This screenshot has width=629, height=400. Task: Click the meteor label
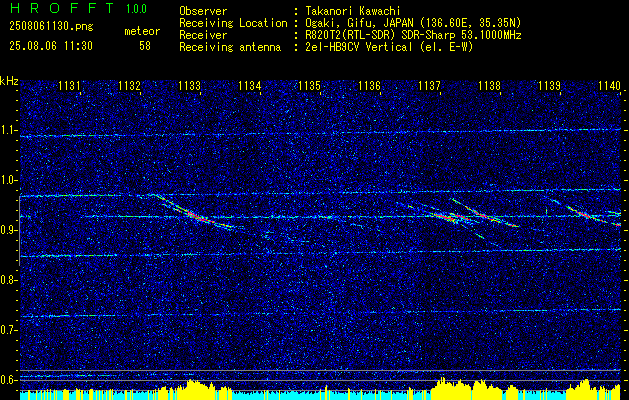(x=142, y=31)
